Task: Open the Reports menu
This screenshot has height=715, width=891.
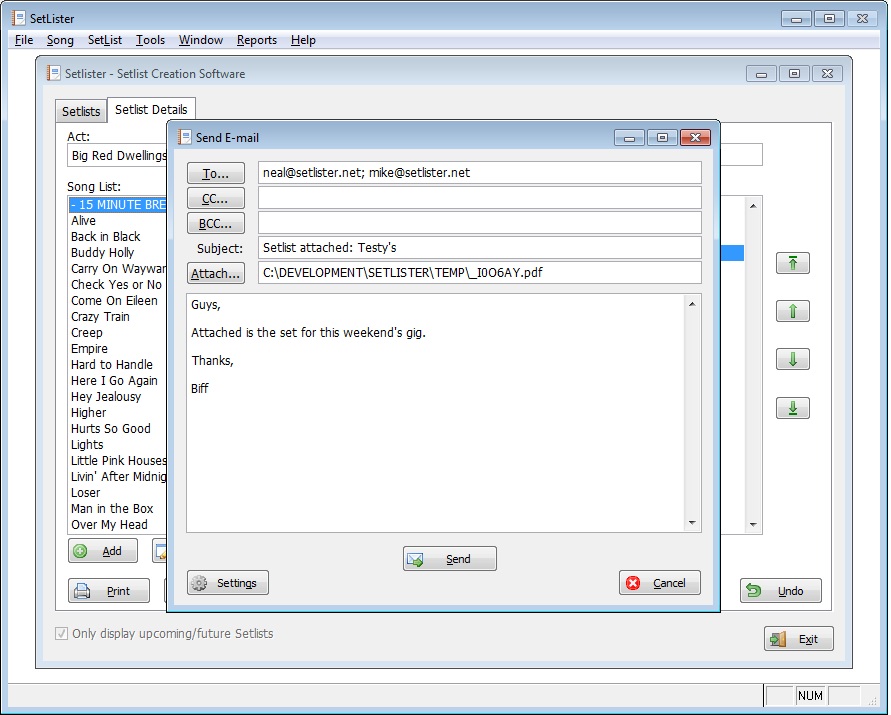Action: click(x=257, y=40)
